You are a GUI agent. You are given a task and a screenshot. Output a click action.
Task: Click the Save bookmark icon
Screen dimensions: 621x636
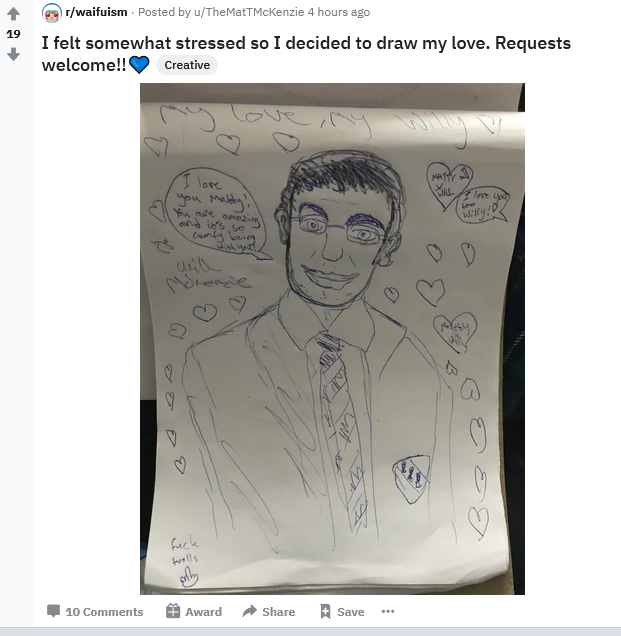[x=325, y=611]
